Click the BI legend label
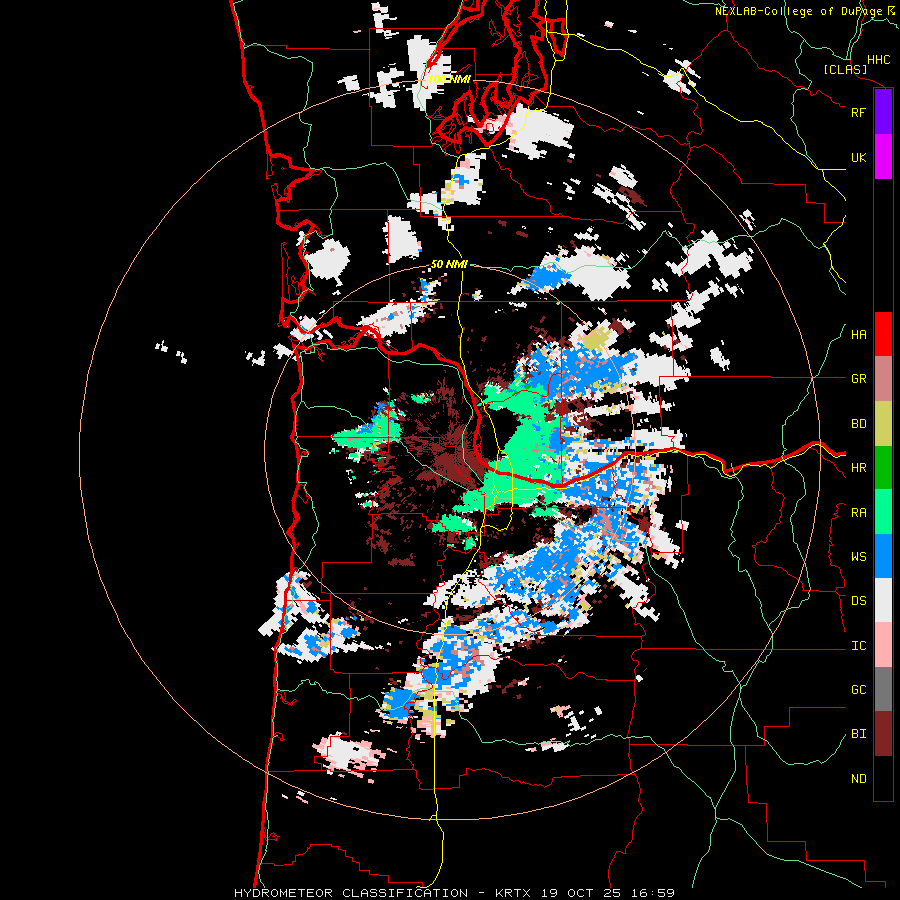 (858, 734)
